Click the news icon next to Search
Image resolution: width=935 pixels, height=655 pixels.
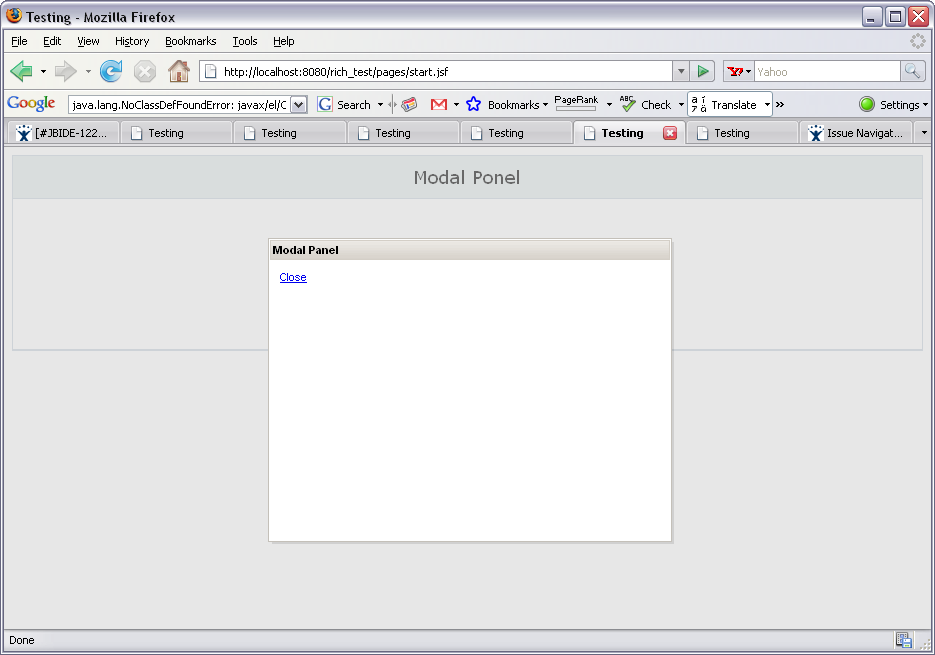click(409, 104)
